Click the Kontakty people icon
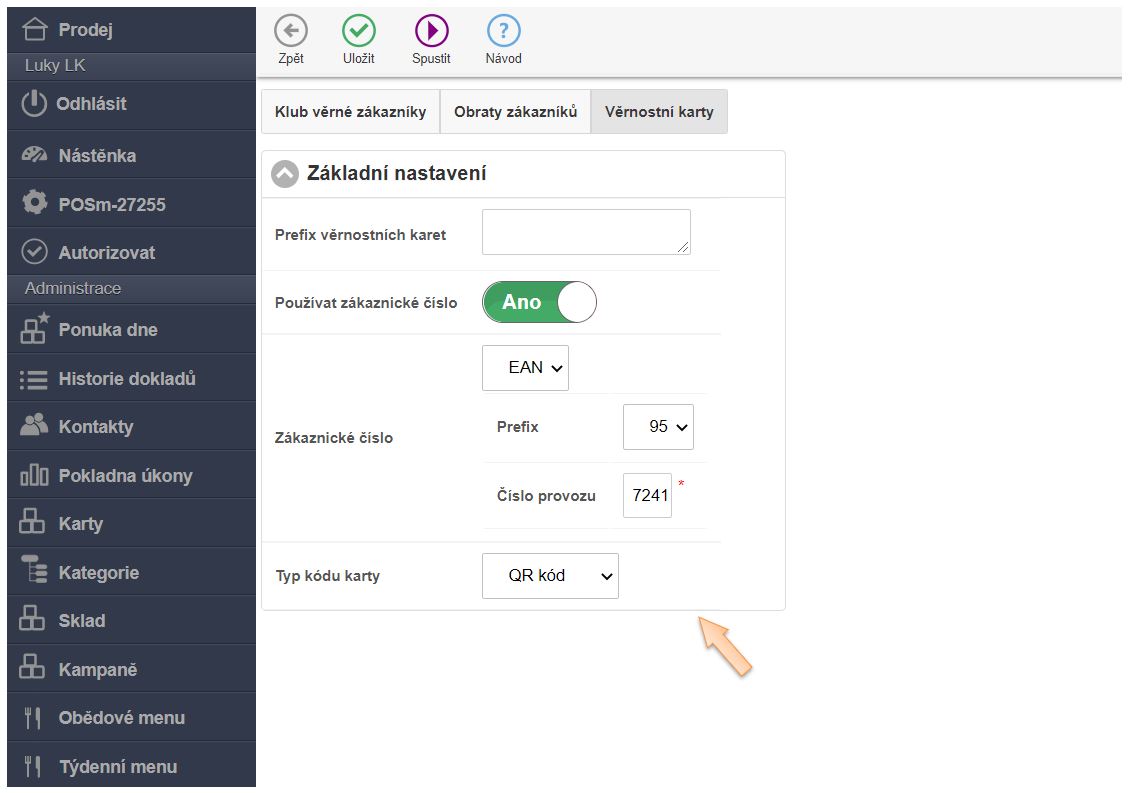The image size is (1130, 793). (34, 425)
